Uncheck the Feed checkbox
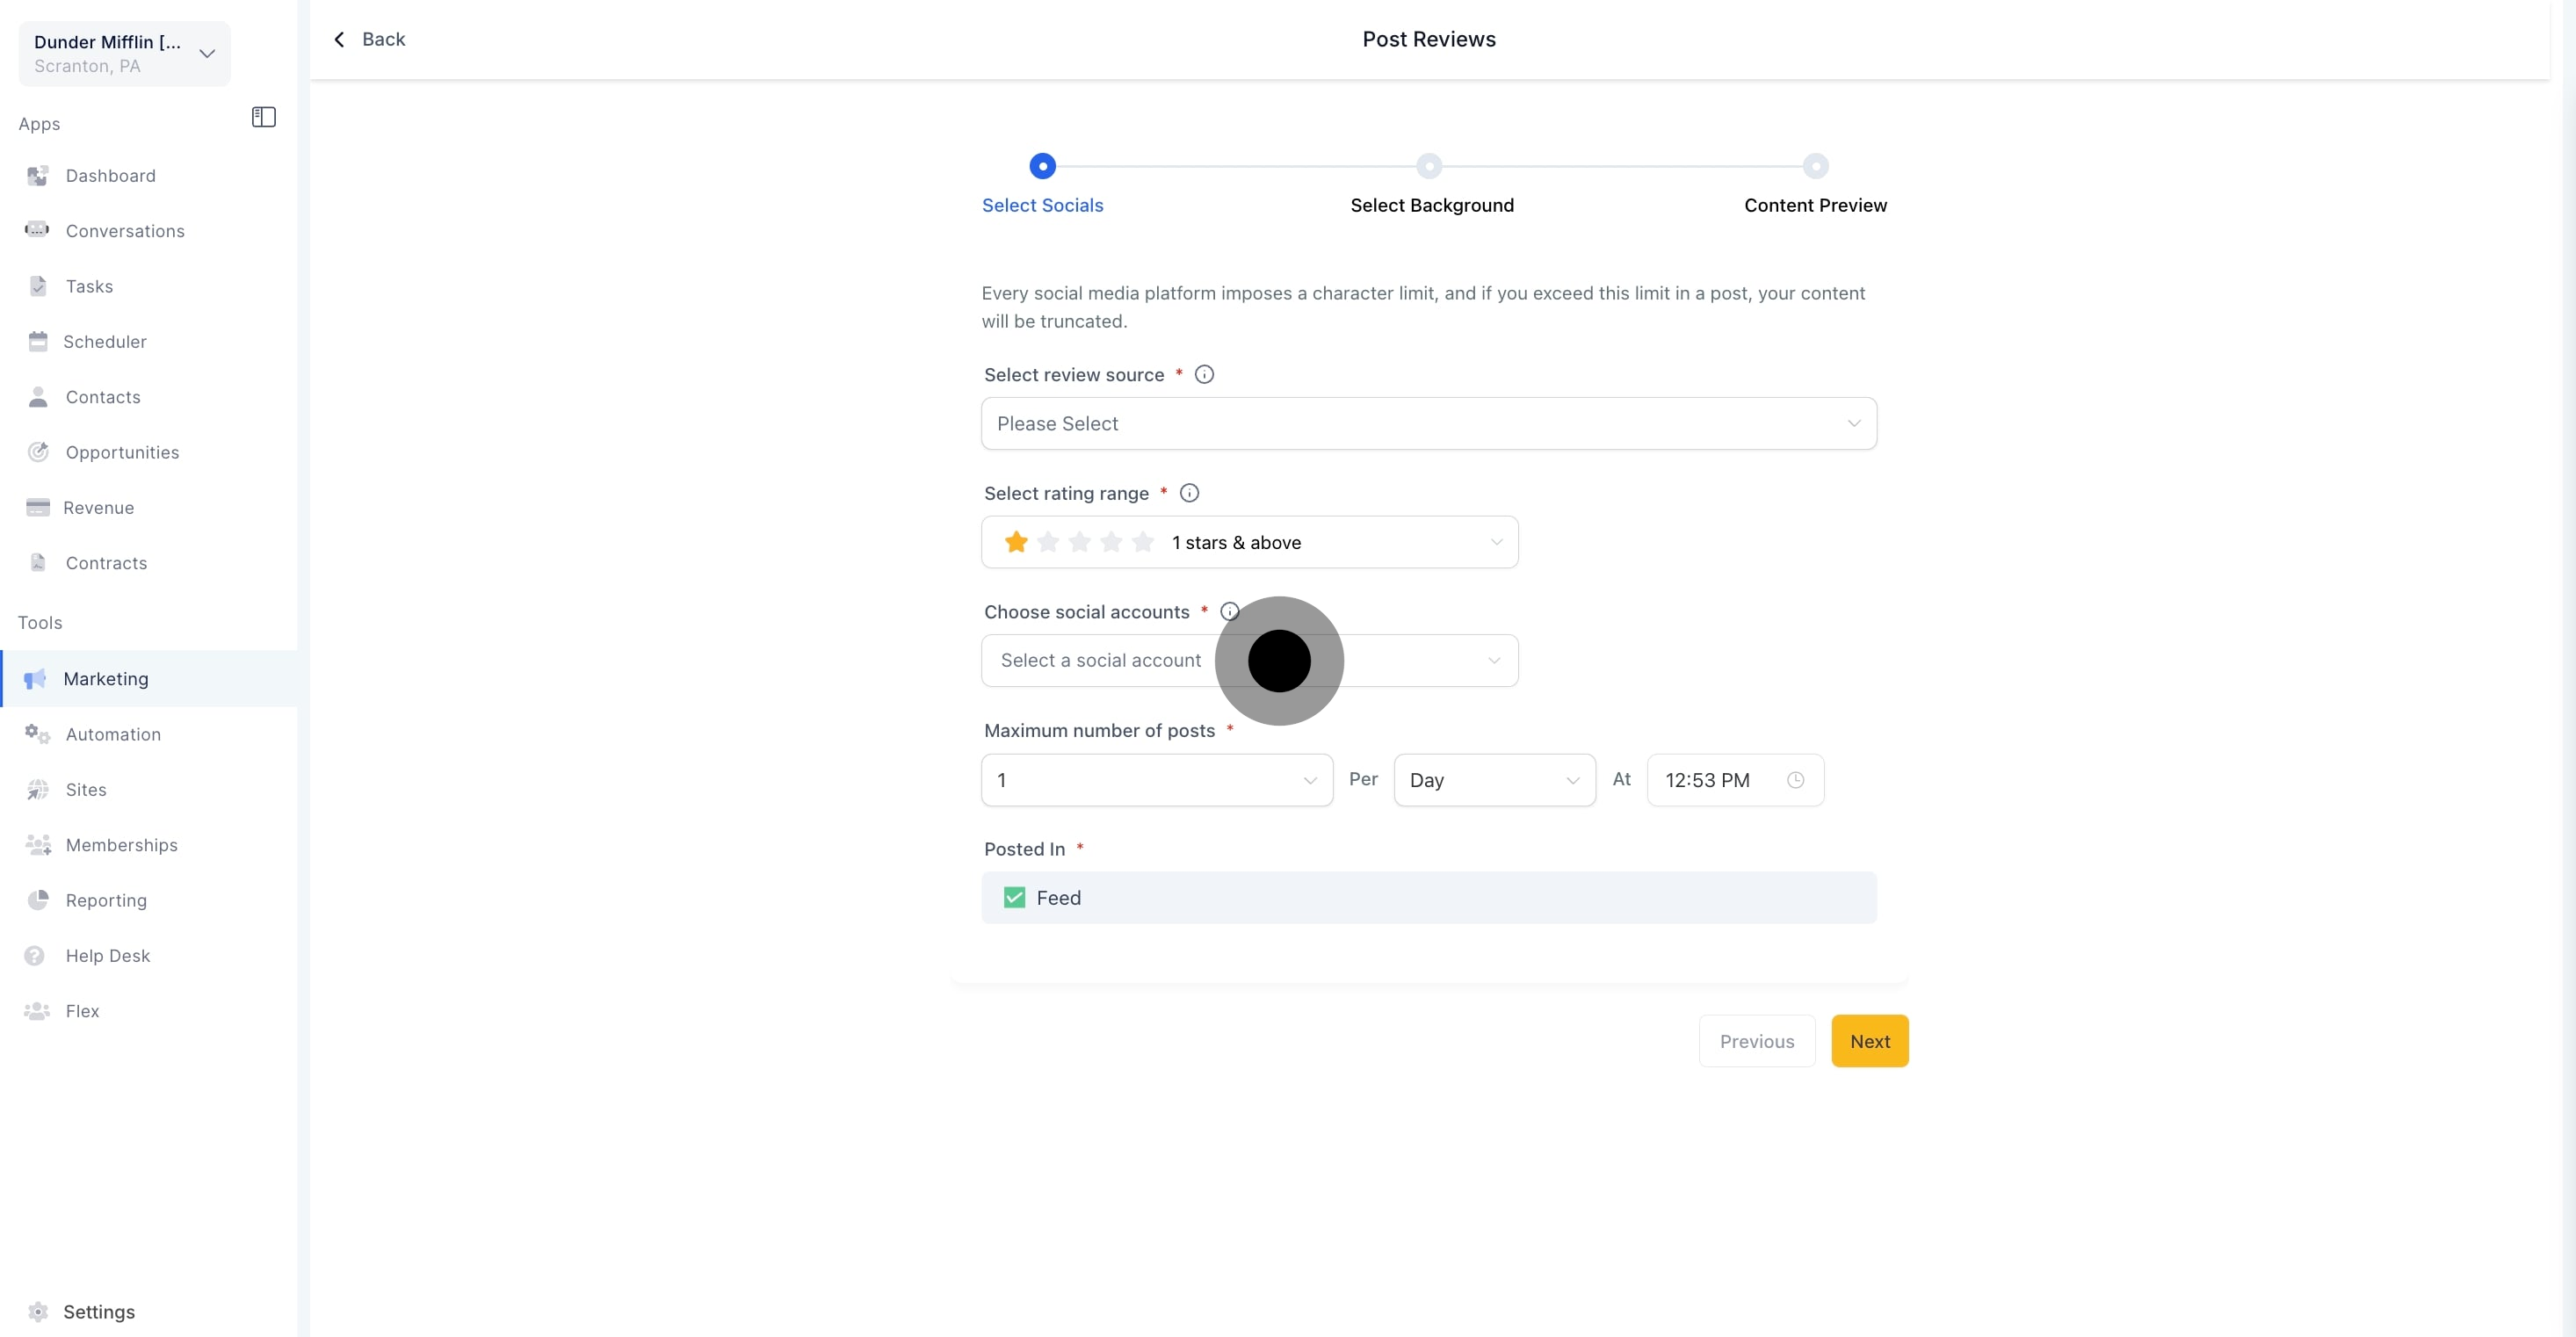This screenshot has height=1337, width=2576. tap(1014, 897)
